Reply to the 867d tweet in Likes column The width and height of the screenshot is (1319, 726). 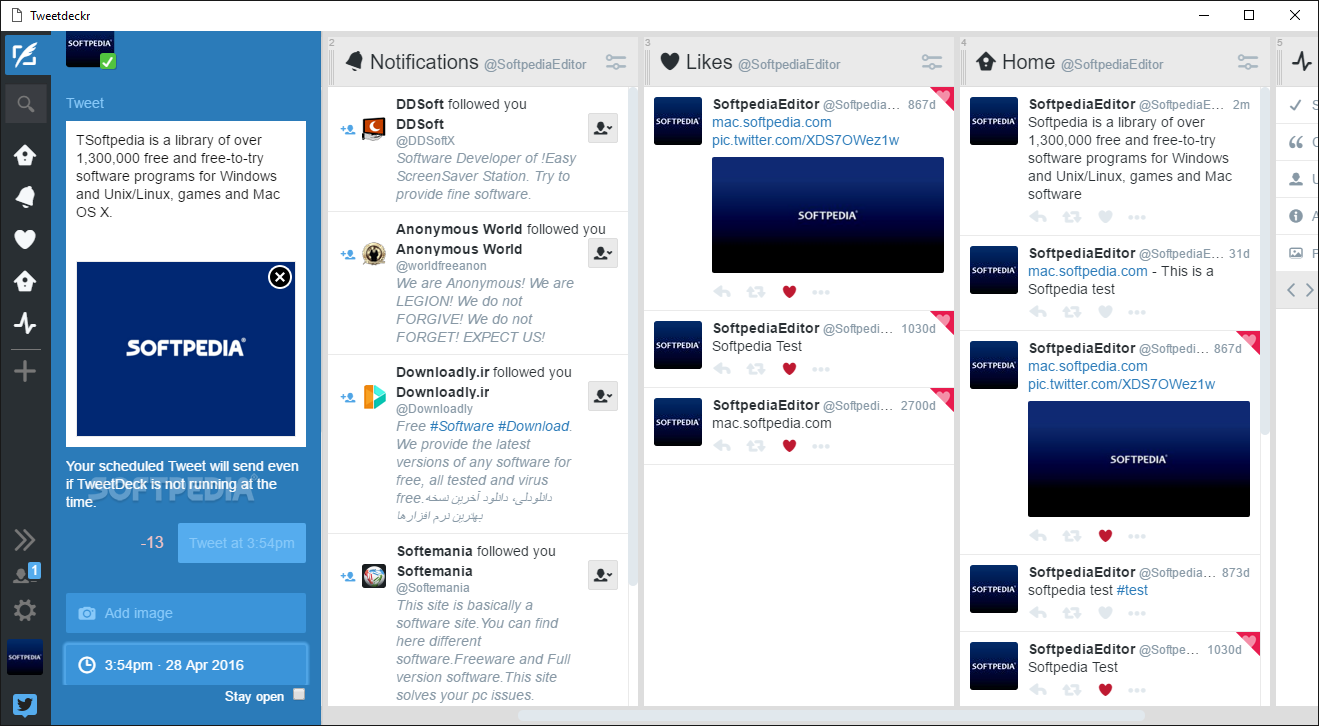point(722,292)
